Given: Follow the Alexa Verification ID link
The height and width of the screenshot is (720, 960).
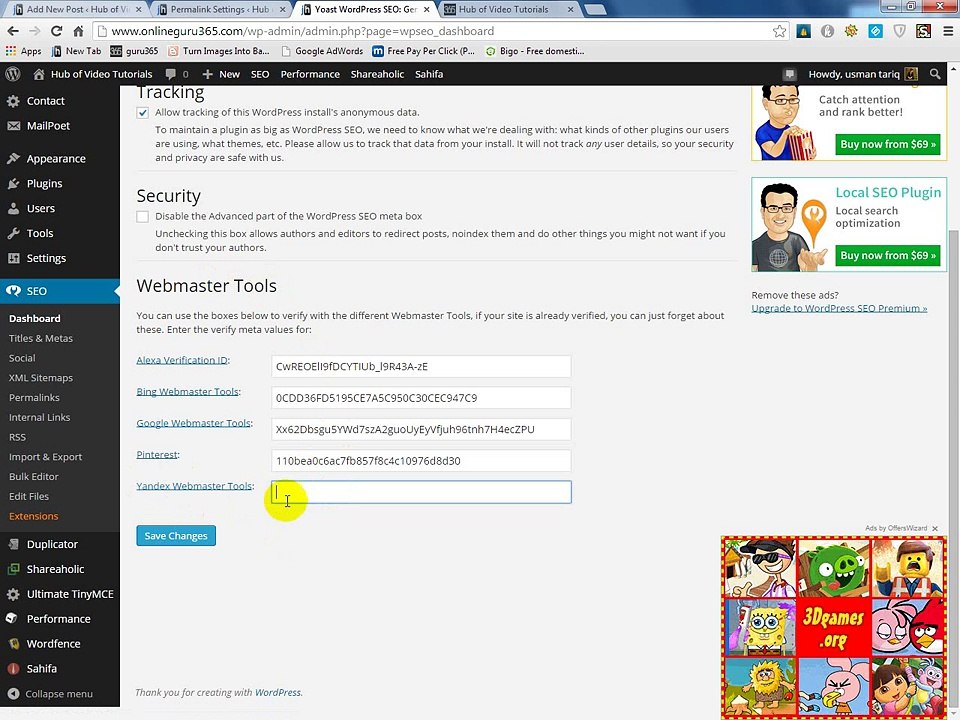Looking at the screenshot, I should tap(182, 360).
